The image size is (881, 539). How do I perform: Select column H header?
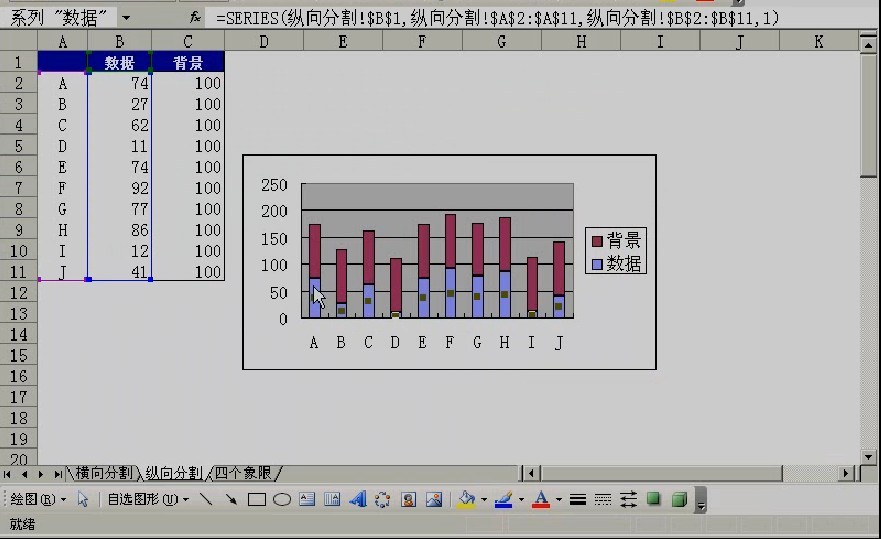click(x=581, y=42)
